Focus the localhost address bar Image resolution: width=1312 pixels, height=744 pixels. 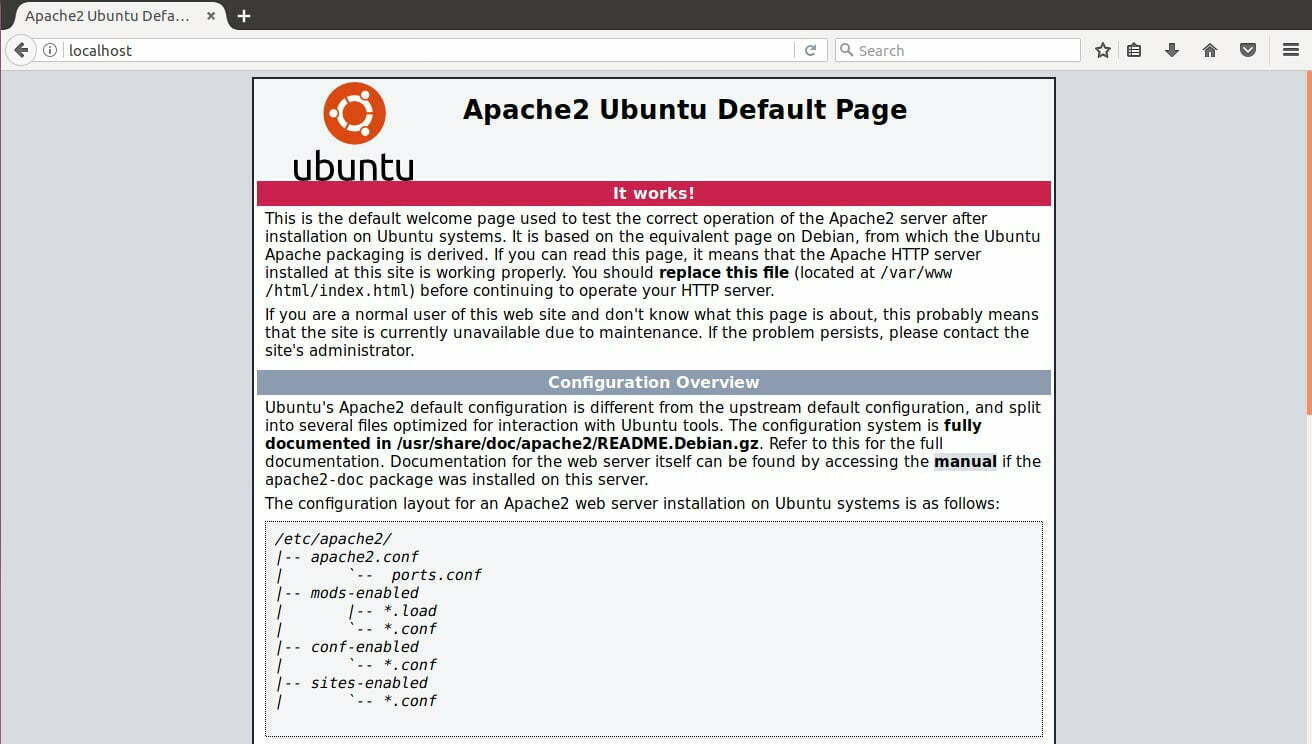[x=428, y=50]
